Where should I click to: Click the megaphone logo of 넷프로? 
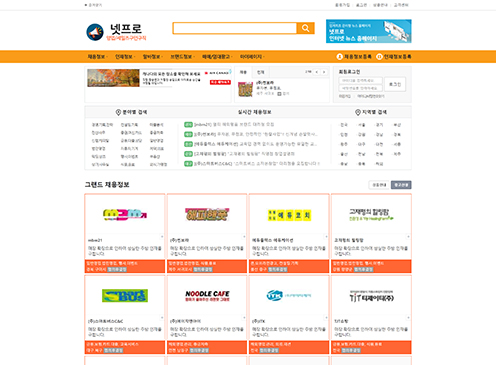coord(95,32)
